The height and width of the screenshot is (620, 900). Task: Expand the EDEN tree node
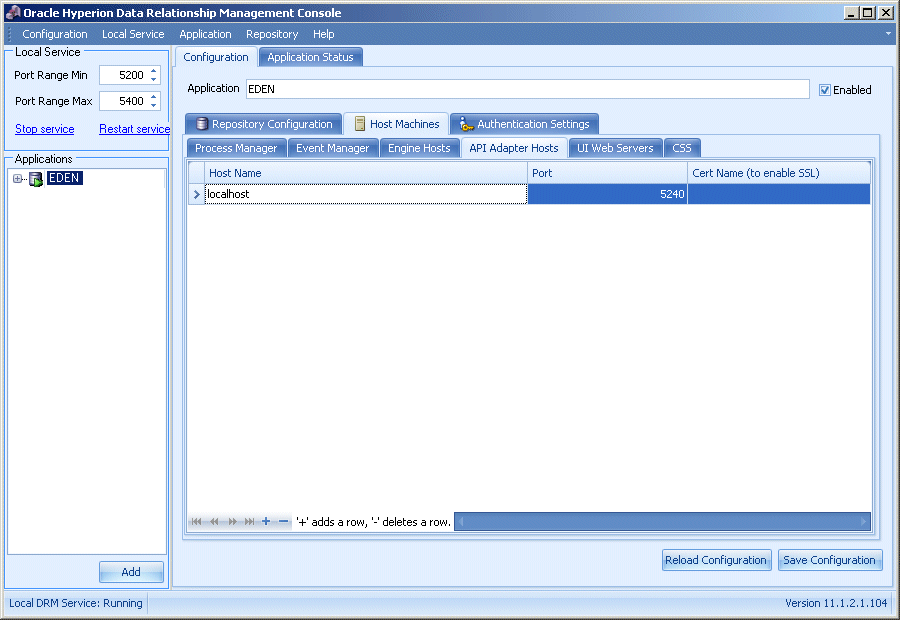coord(17,179)
